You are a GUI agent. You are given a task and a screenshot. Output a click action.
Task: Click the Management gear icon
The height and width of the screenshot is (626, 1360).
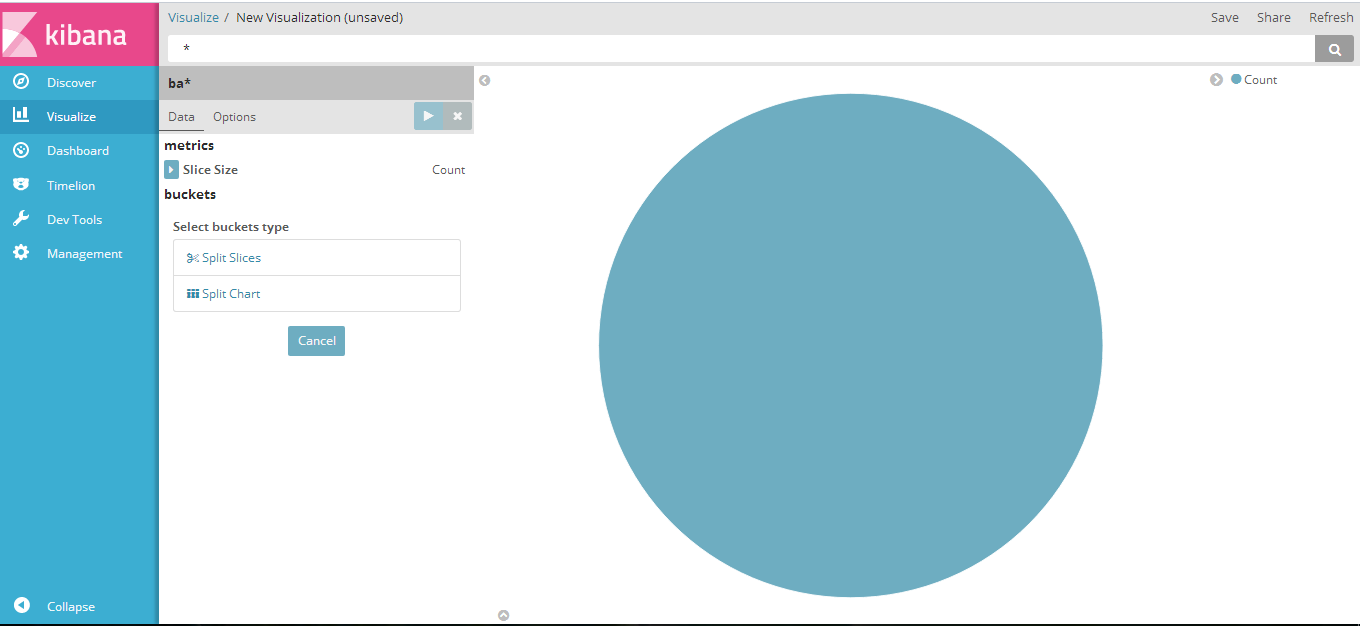21,253
